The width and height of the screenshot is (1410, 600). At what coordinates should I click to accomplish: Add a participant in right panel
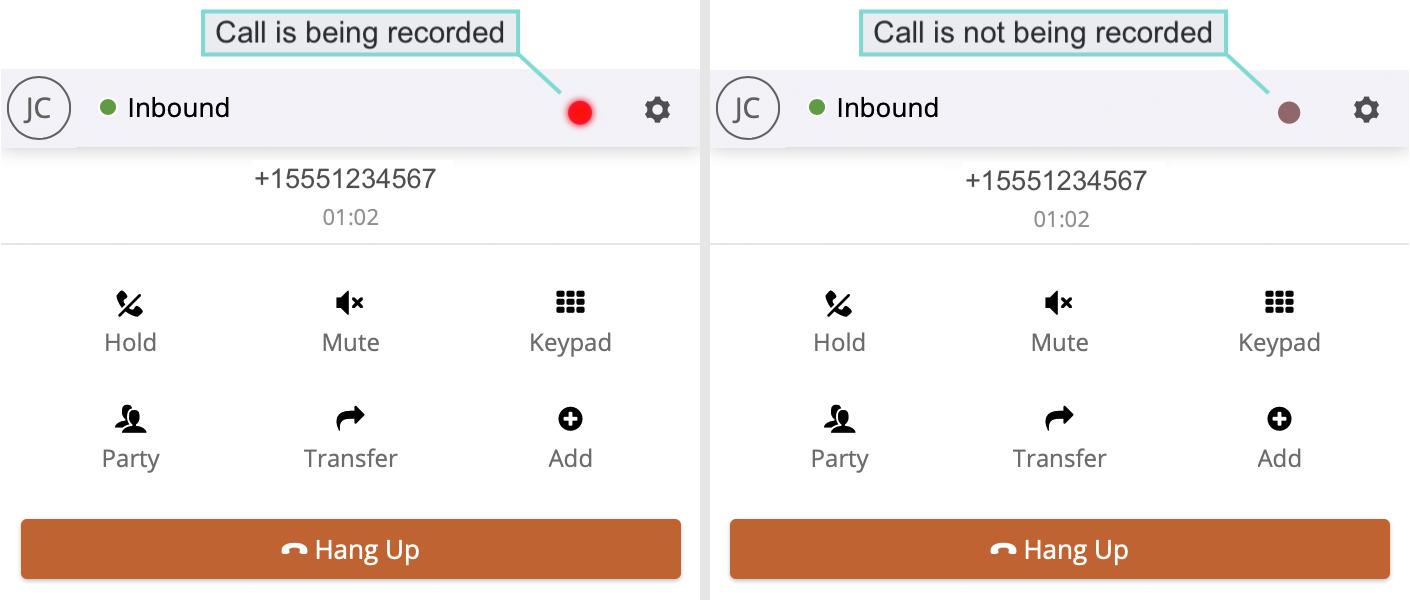[x=1279, y=419]
